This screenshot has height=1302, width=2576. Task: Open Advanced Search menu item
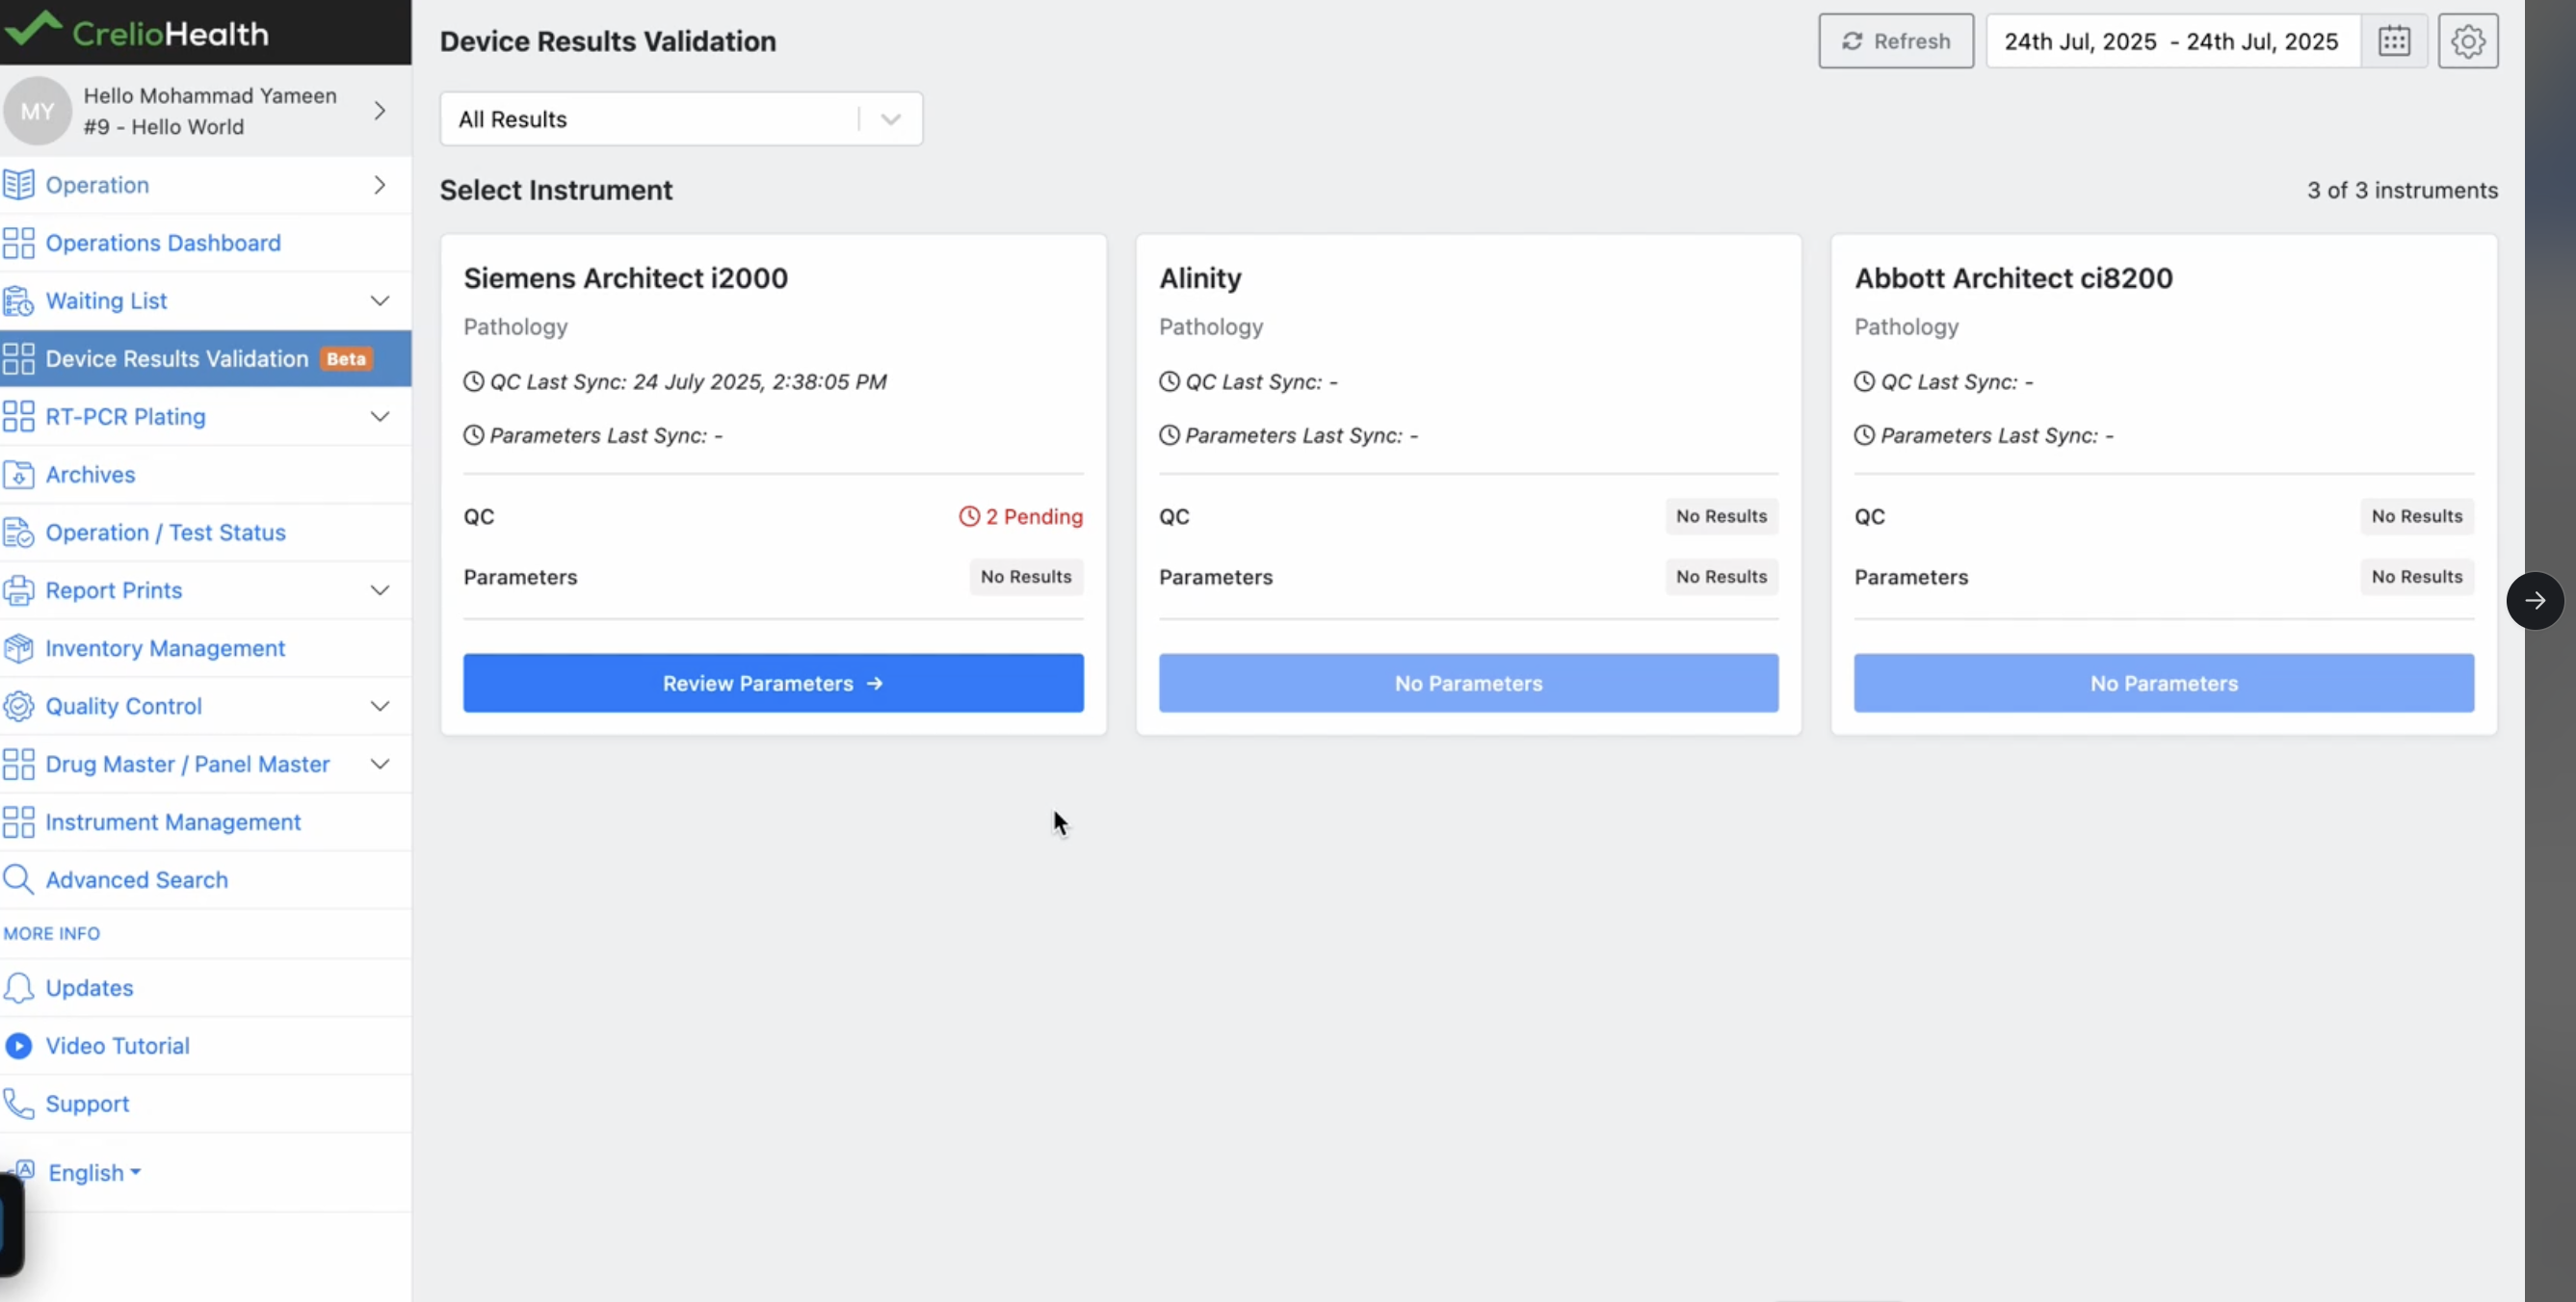tap(205, 880)
